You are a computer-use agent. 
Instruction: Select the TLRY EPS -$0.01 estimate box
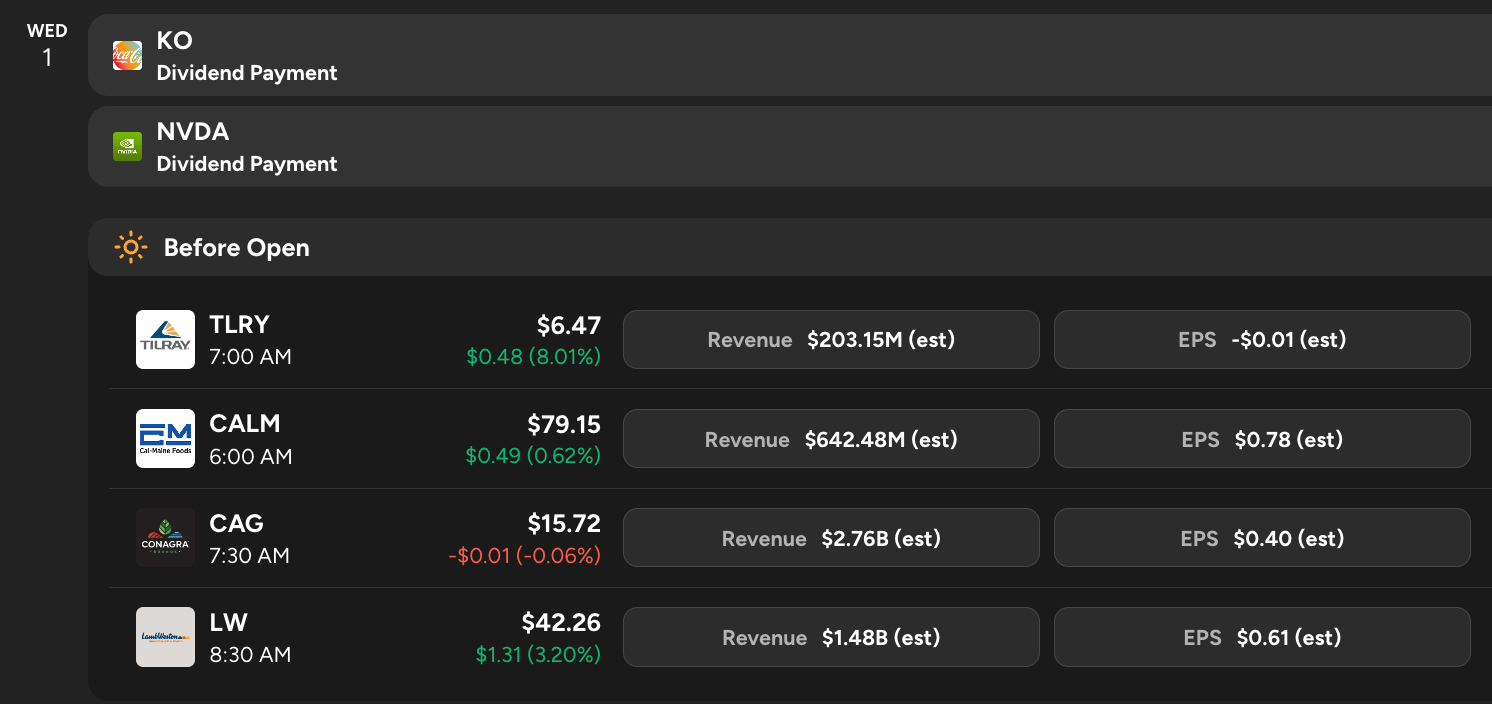1262,340
